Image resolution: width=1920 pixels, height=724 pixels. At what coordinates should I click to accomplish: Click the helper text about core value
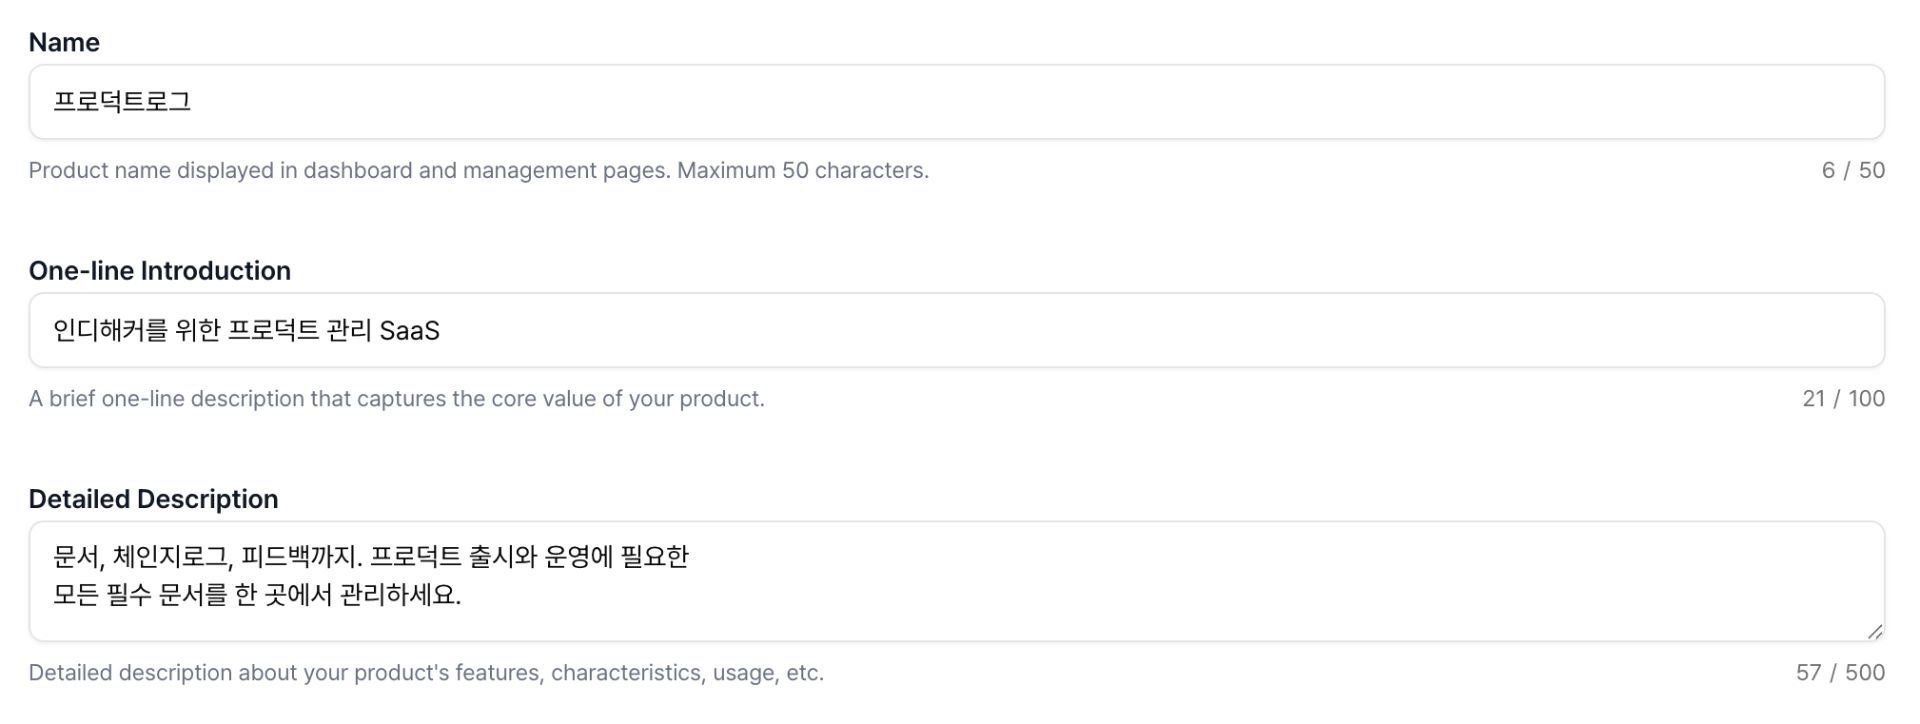[396, 398]
